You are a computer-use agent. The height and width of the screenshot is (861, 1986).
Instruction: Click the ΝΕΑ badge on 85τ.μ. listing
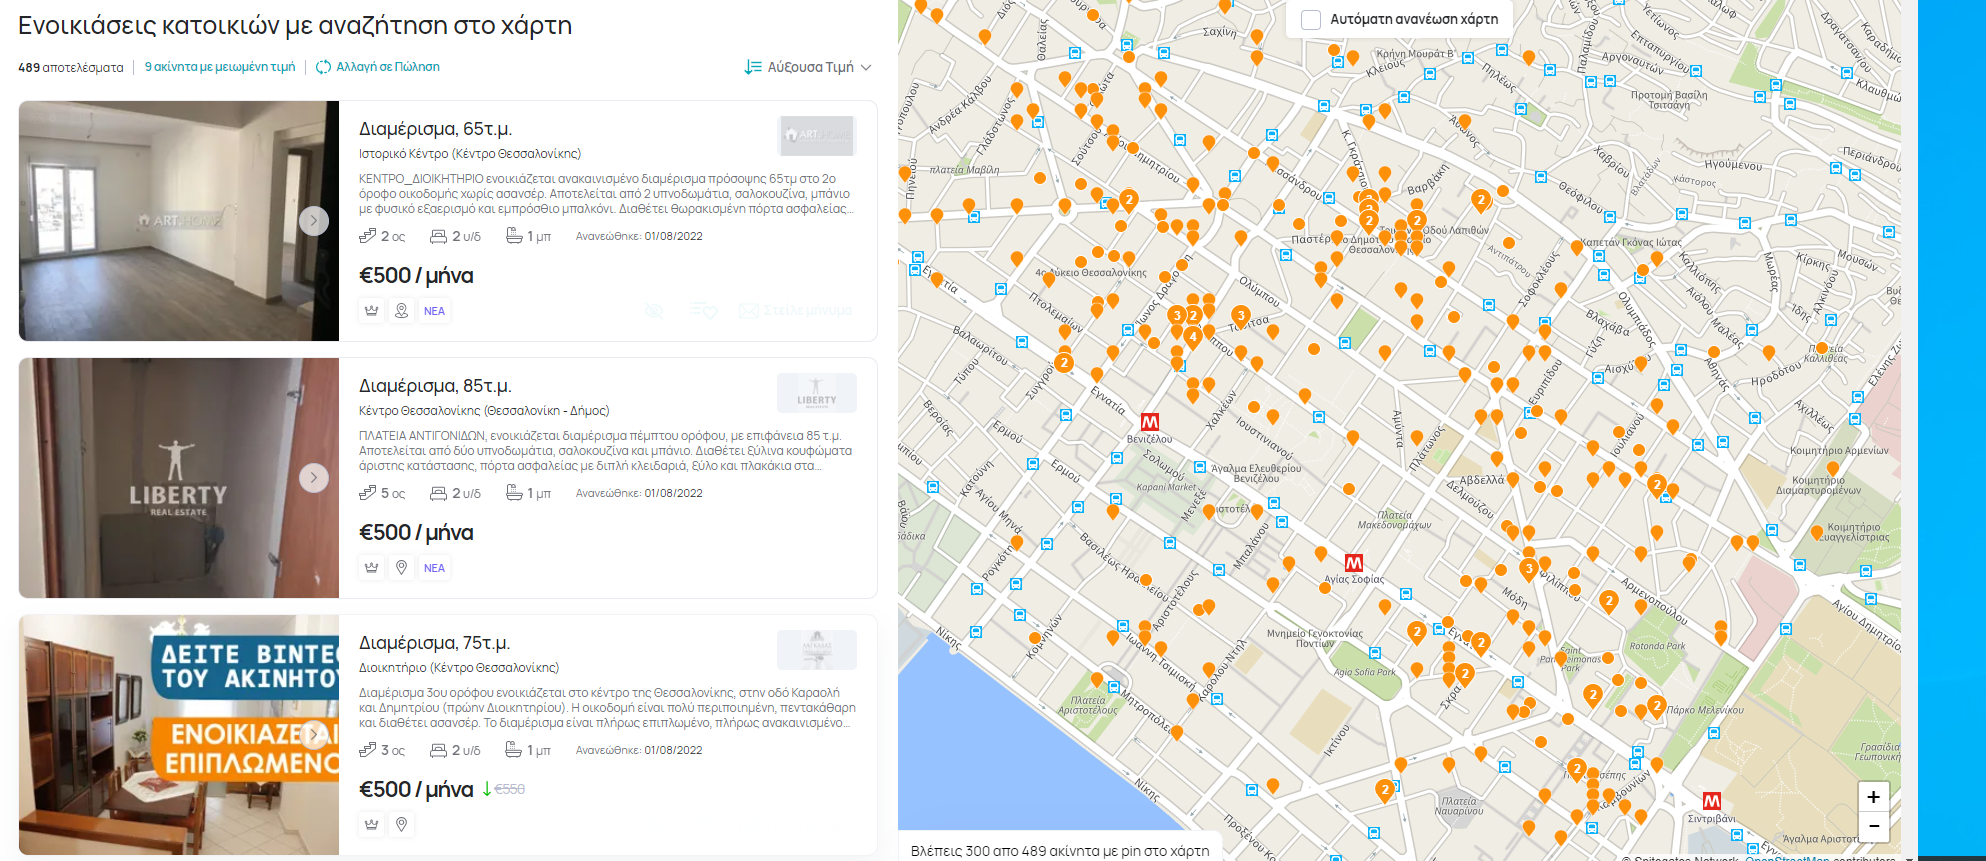(x=434, y=568)
